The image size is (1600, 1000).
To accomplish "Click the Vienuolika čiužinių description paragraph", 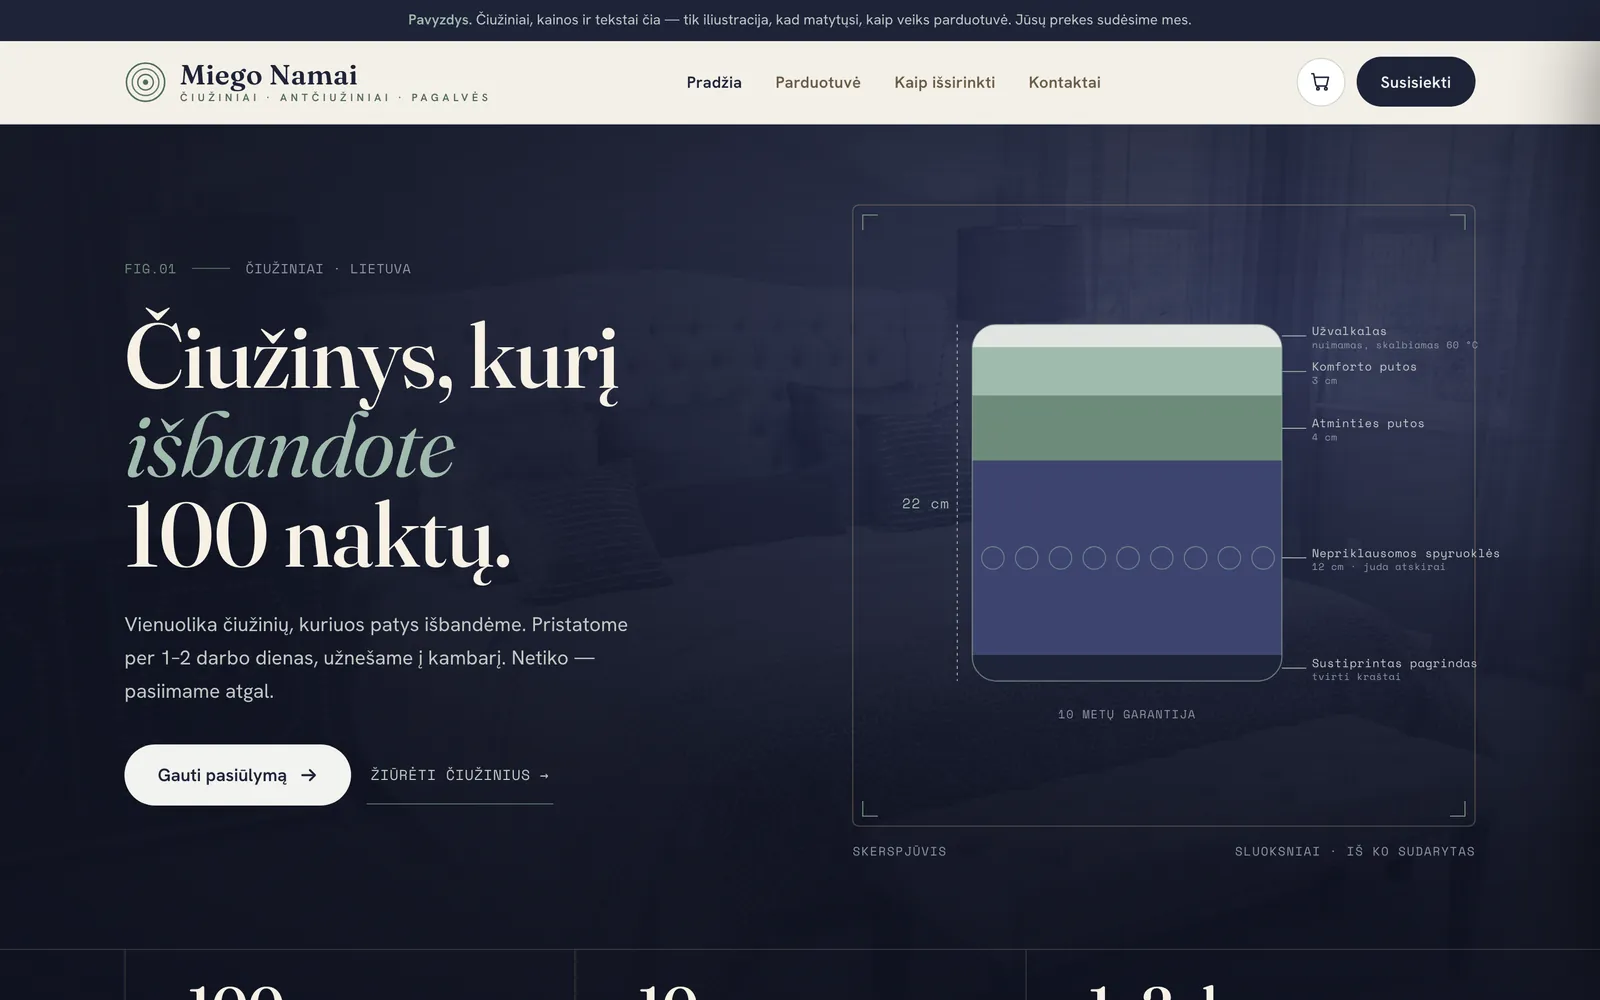I will [x=376, y=658].
